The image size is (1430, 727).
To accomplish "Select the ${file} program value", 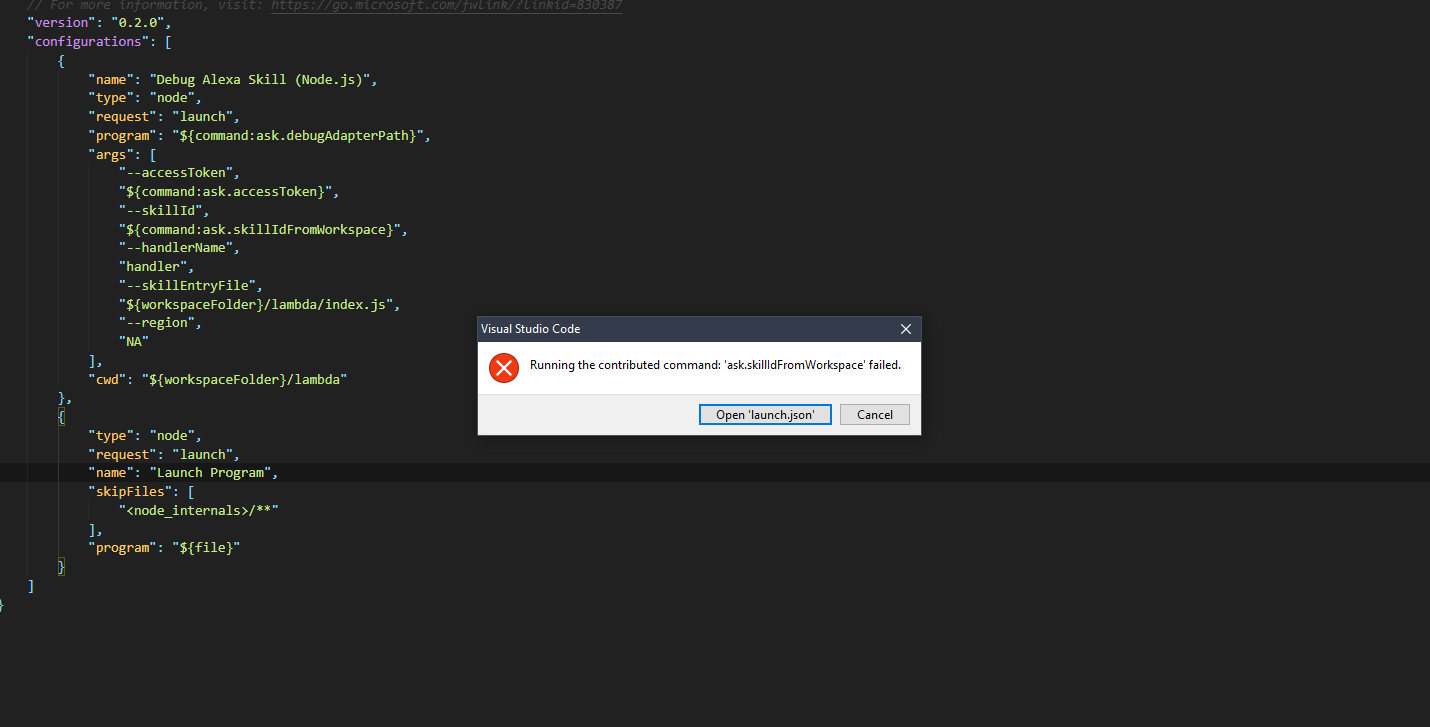I will coord(207,547).
